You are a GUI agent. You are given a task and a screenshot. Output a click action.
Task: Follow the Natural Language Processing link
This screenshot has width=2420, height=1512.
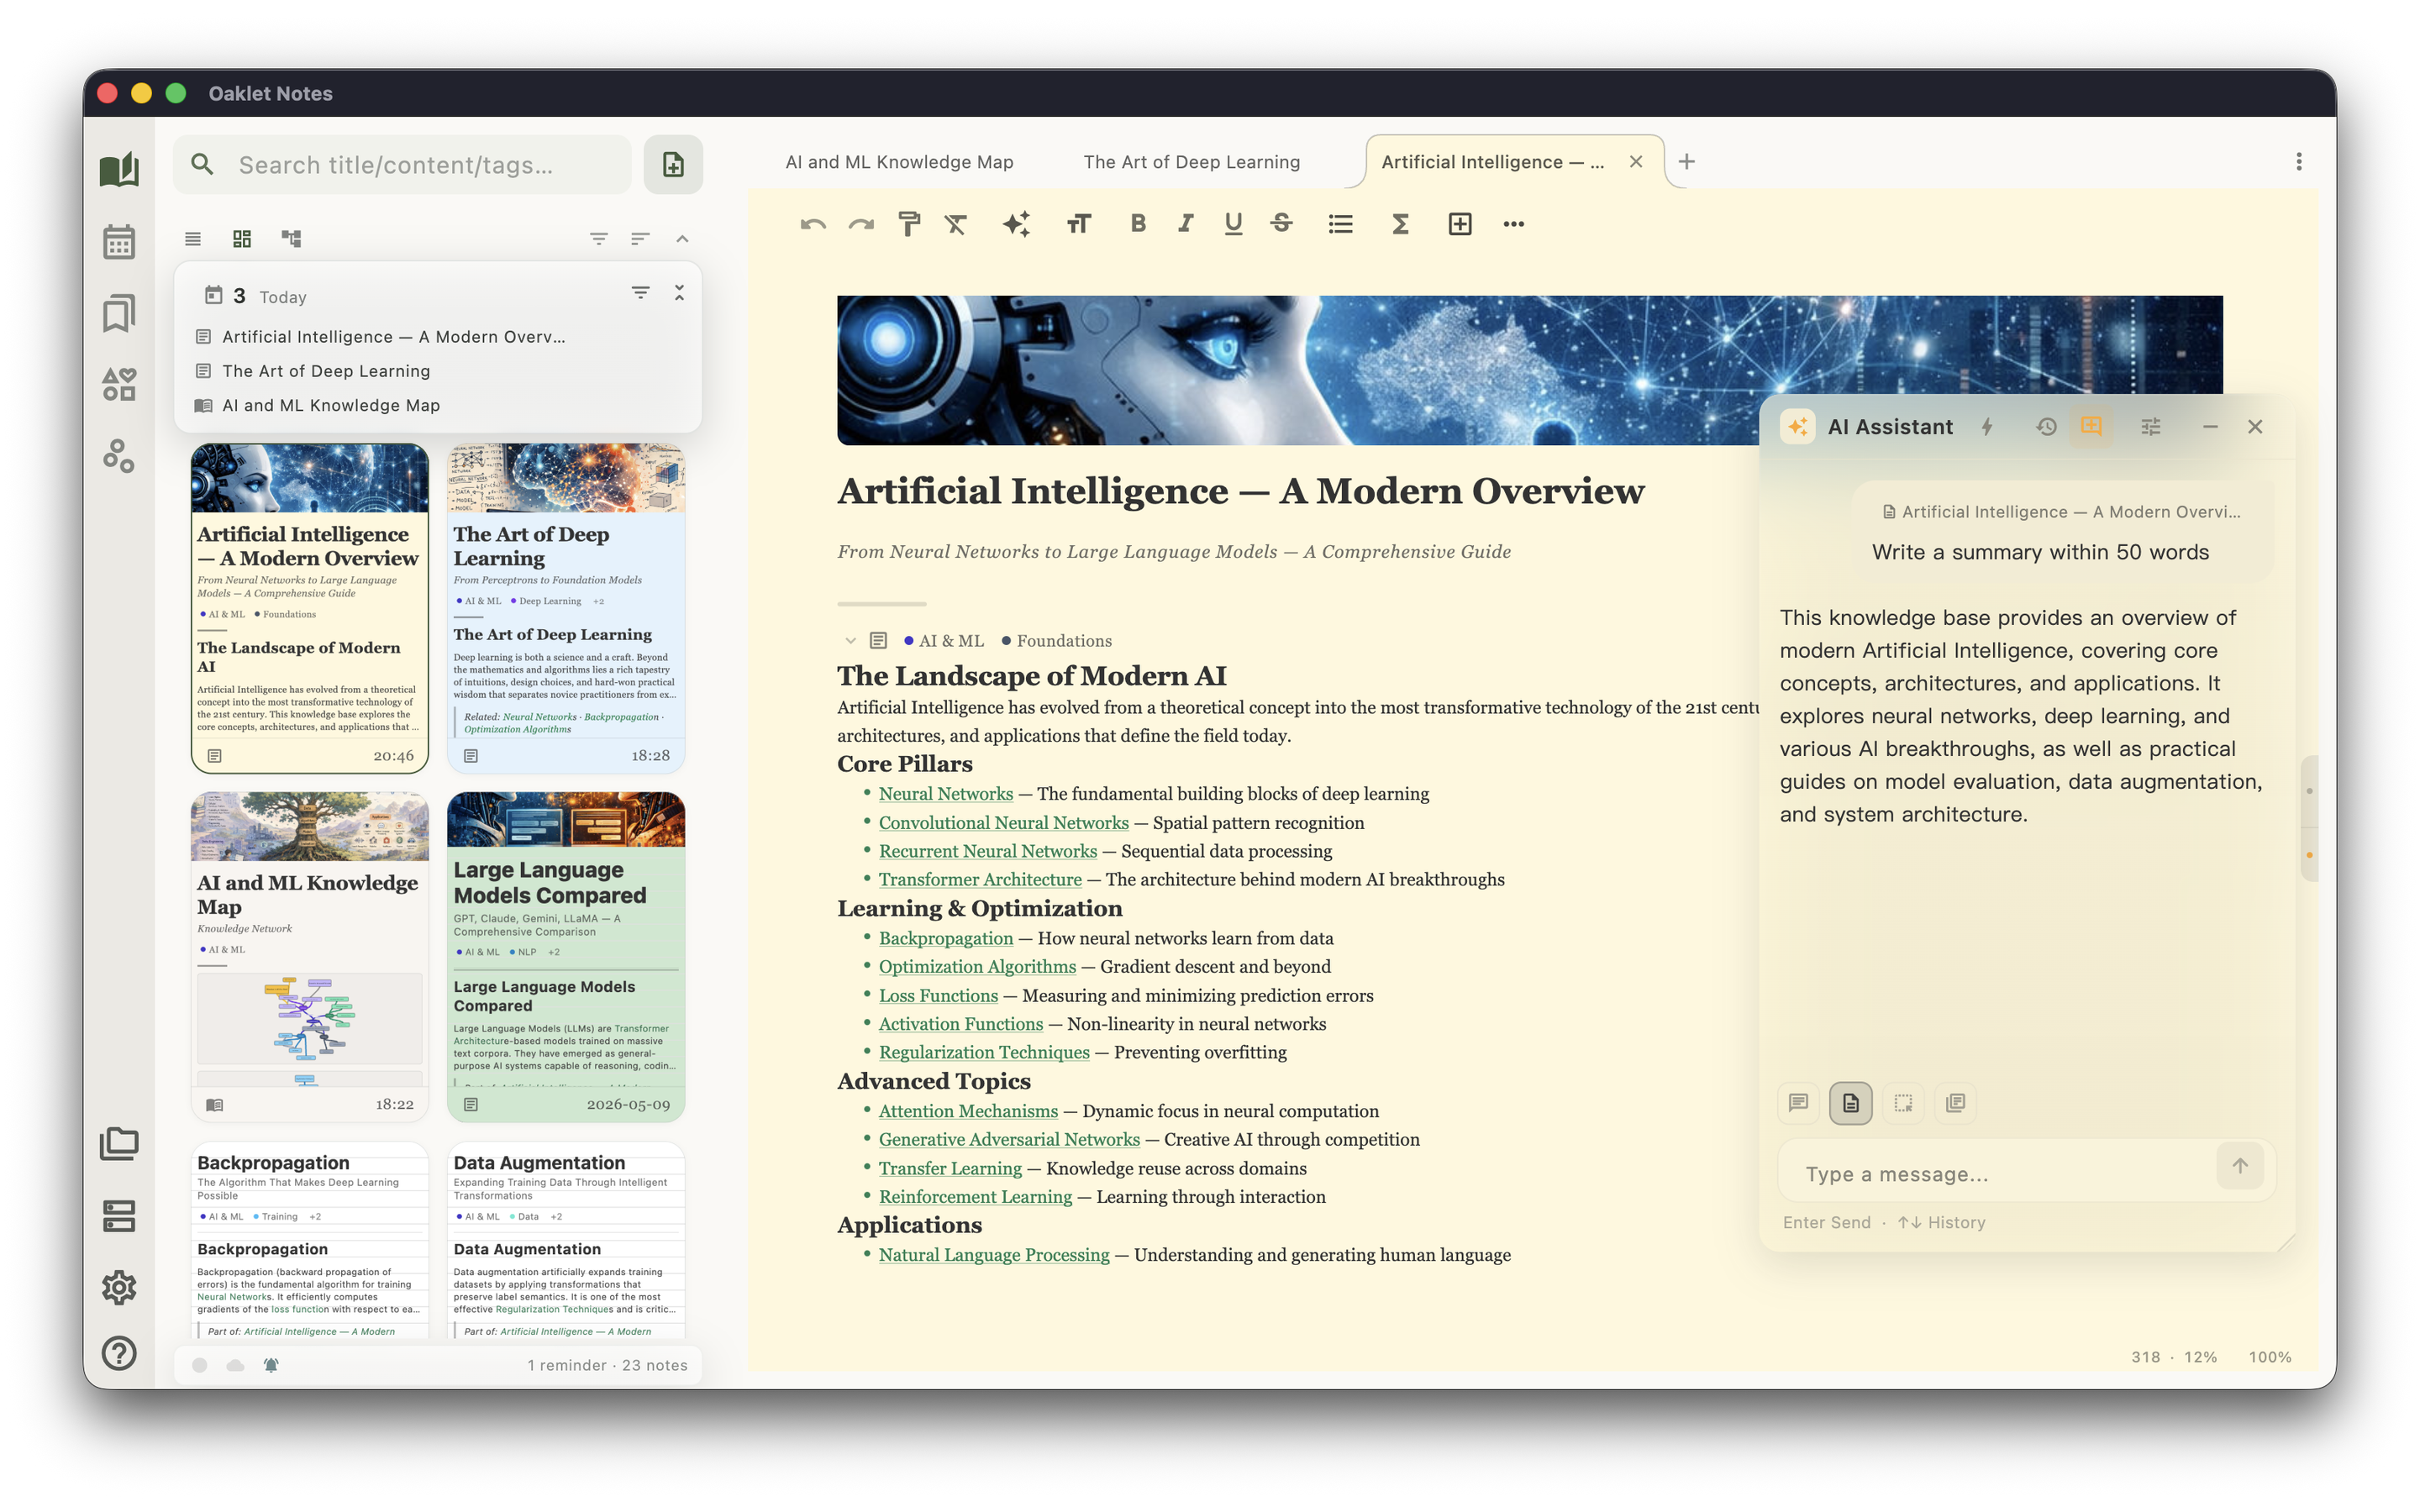[x=993, y=1255]
